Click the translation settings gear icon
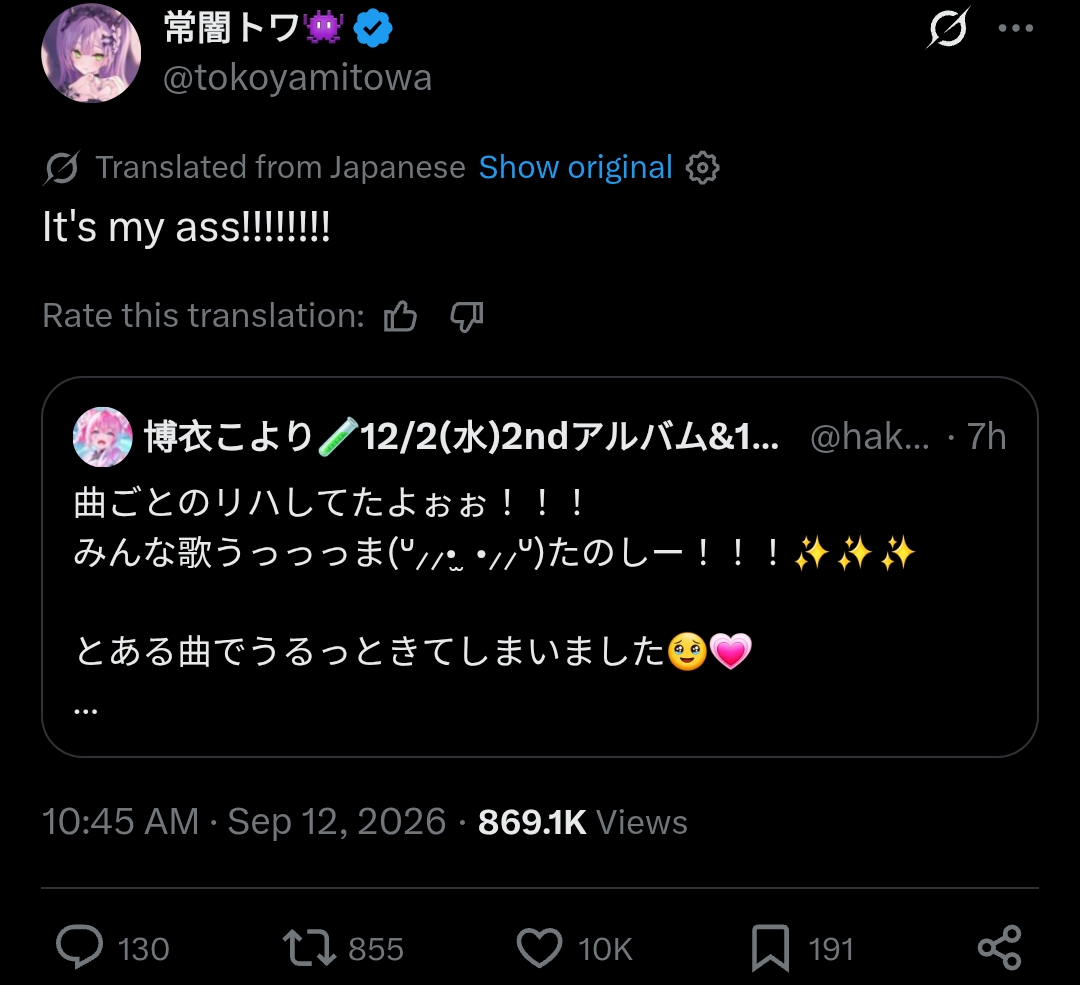The height and width of the screenshot is (985, 1080). coord(702,167)
